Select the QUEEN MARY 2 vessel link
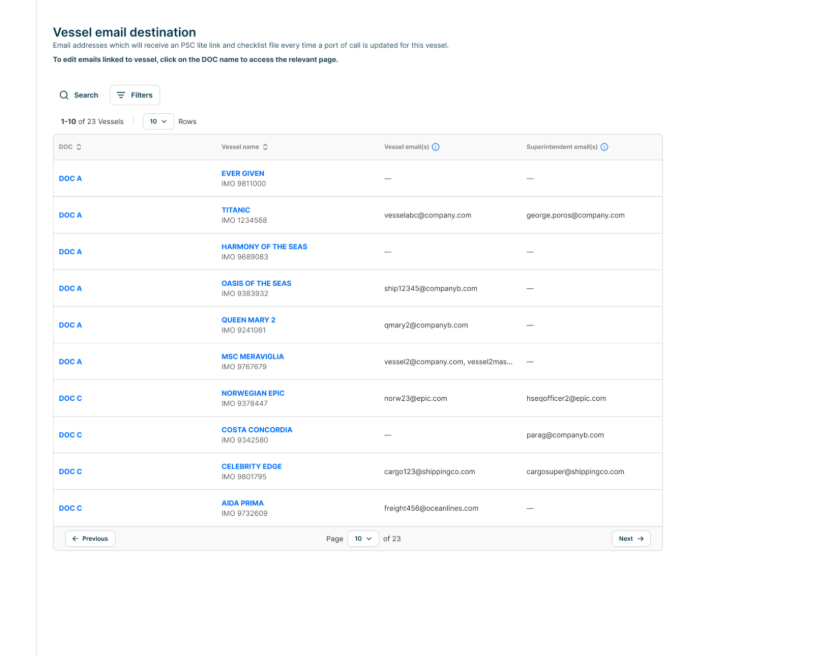 (248, 320)
